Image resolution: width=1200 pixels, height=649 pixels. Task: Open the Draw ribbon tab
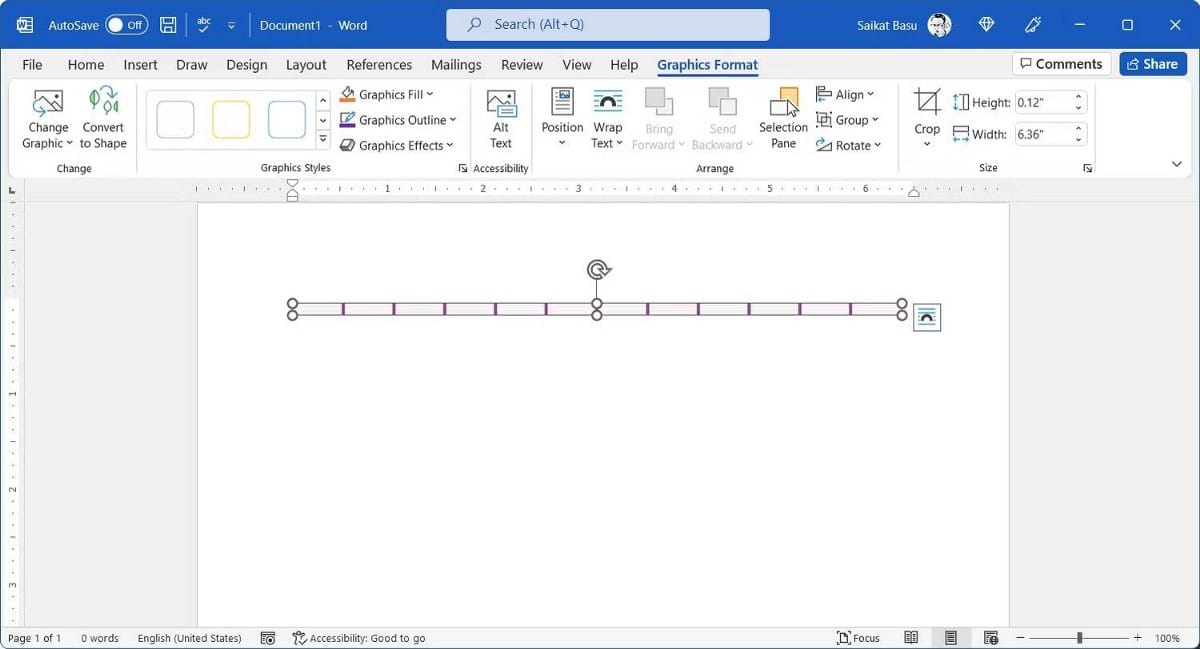191,64
